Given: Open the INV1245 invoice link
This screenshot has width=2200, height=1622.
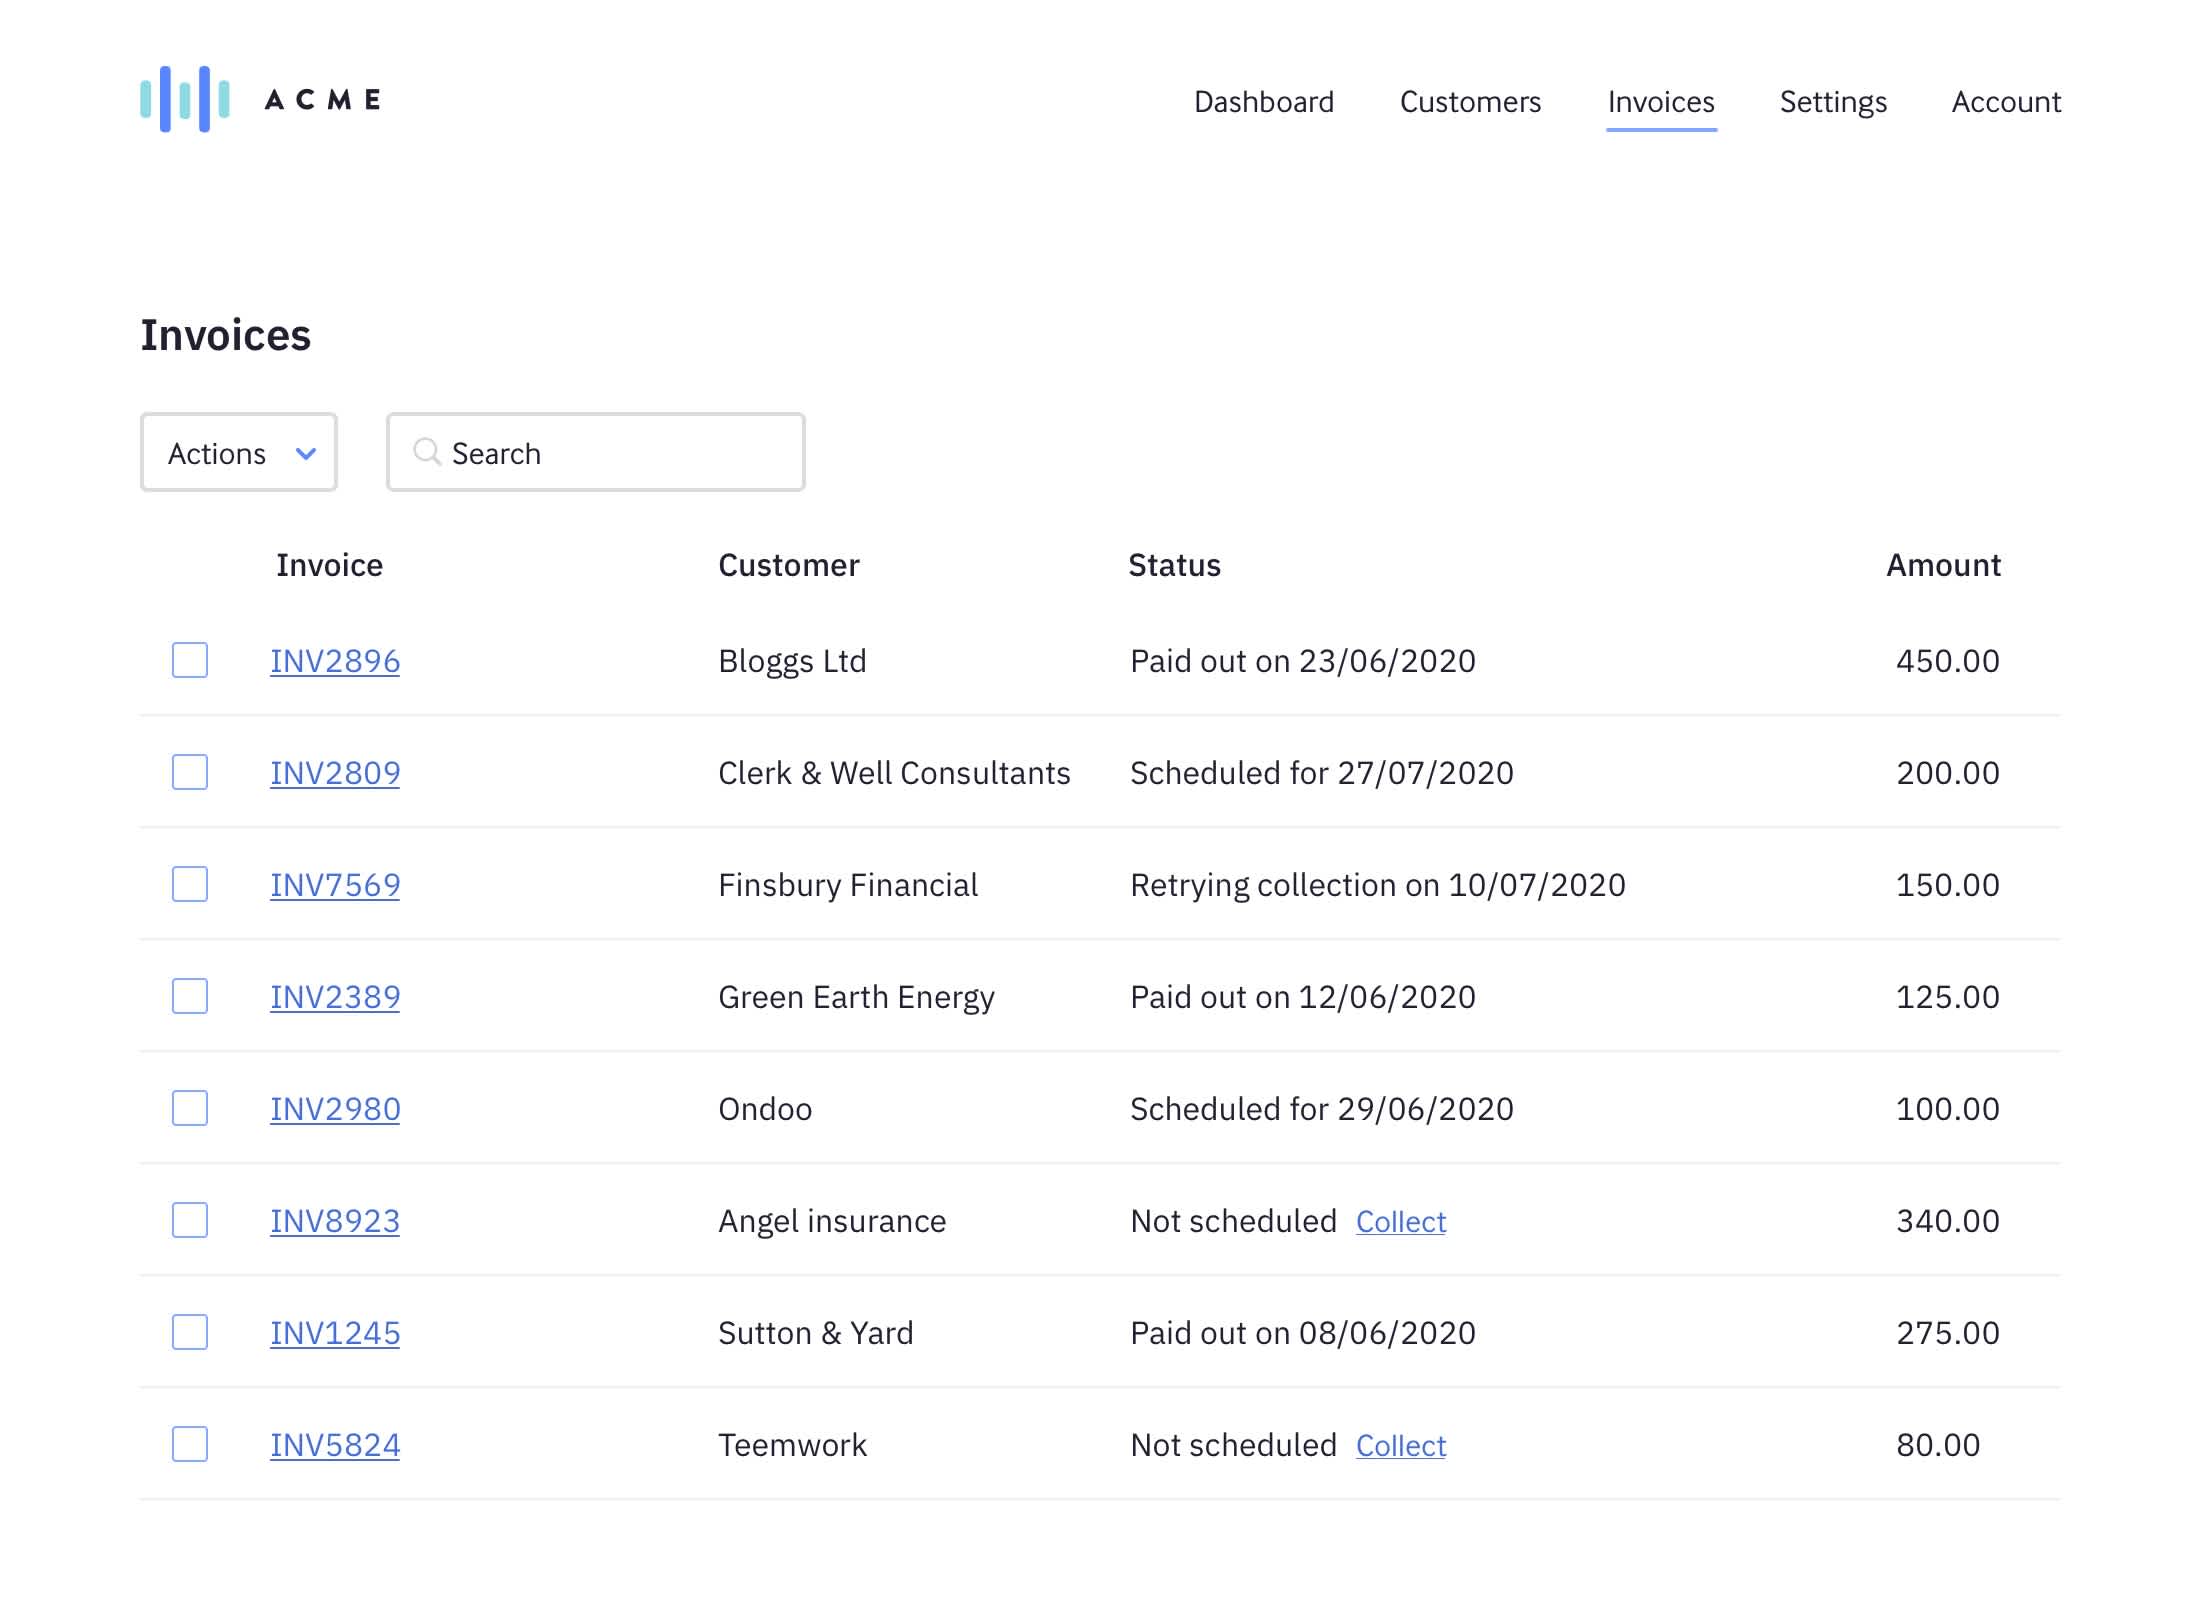Looking at the screenshot, I should 335,1333.
